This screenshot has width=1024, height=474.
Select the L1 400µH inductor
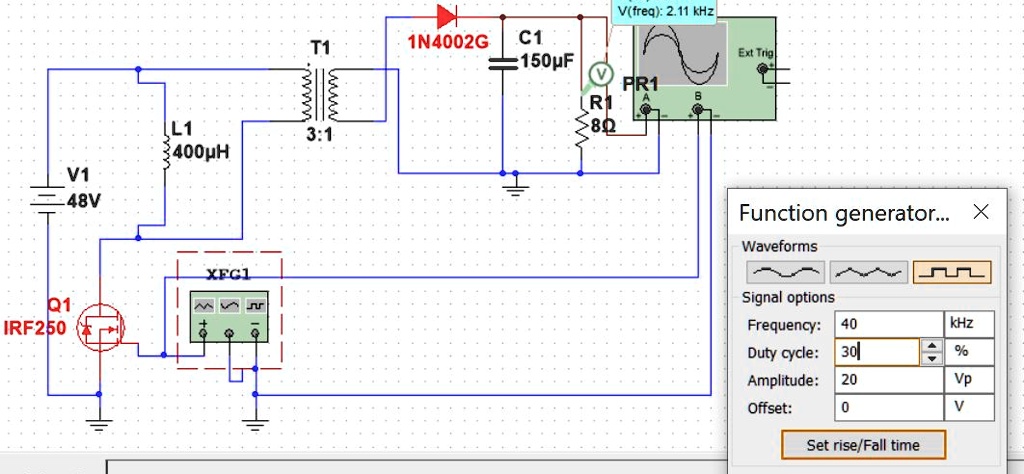(x=166, y=153)
